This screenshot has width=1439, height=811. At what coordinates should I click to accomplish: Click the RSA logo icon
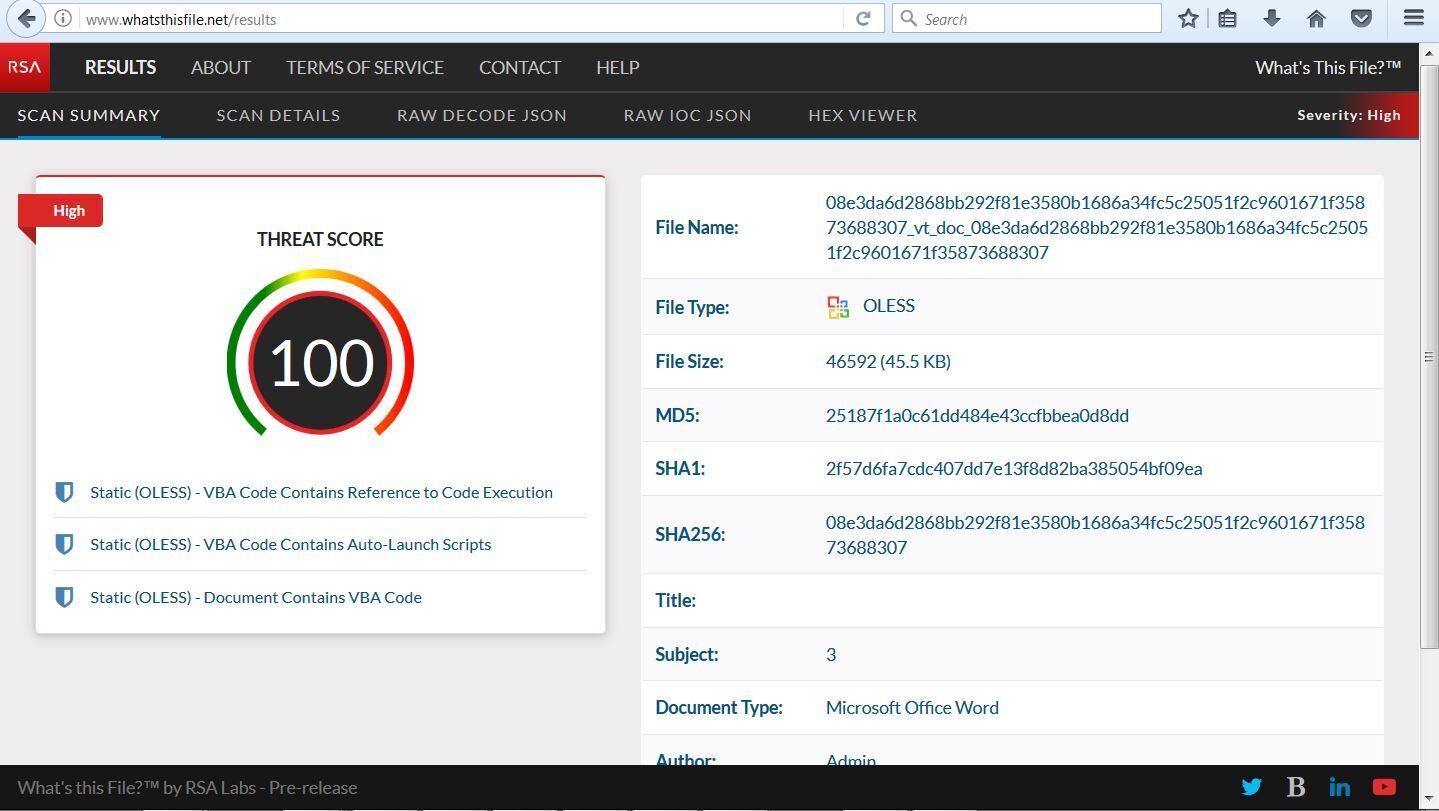click(x=24, y=67)
